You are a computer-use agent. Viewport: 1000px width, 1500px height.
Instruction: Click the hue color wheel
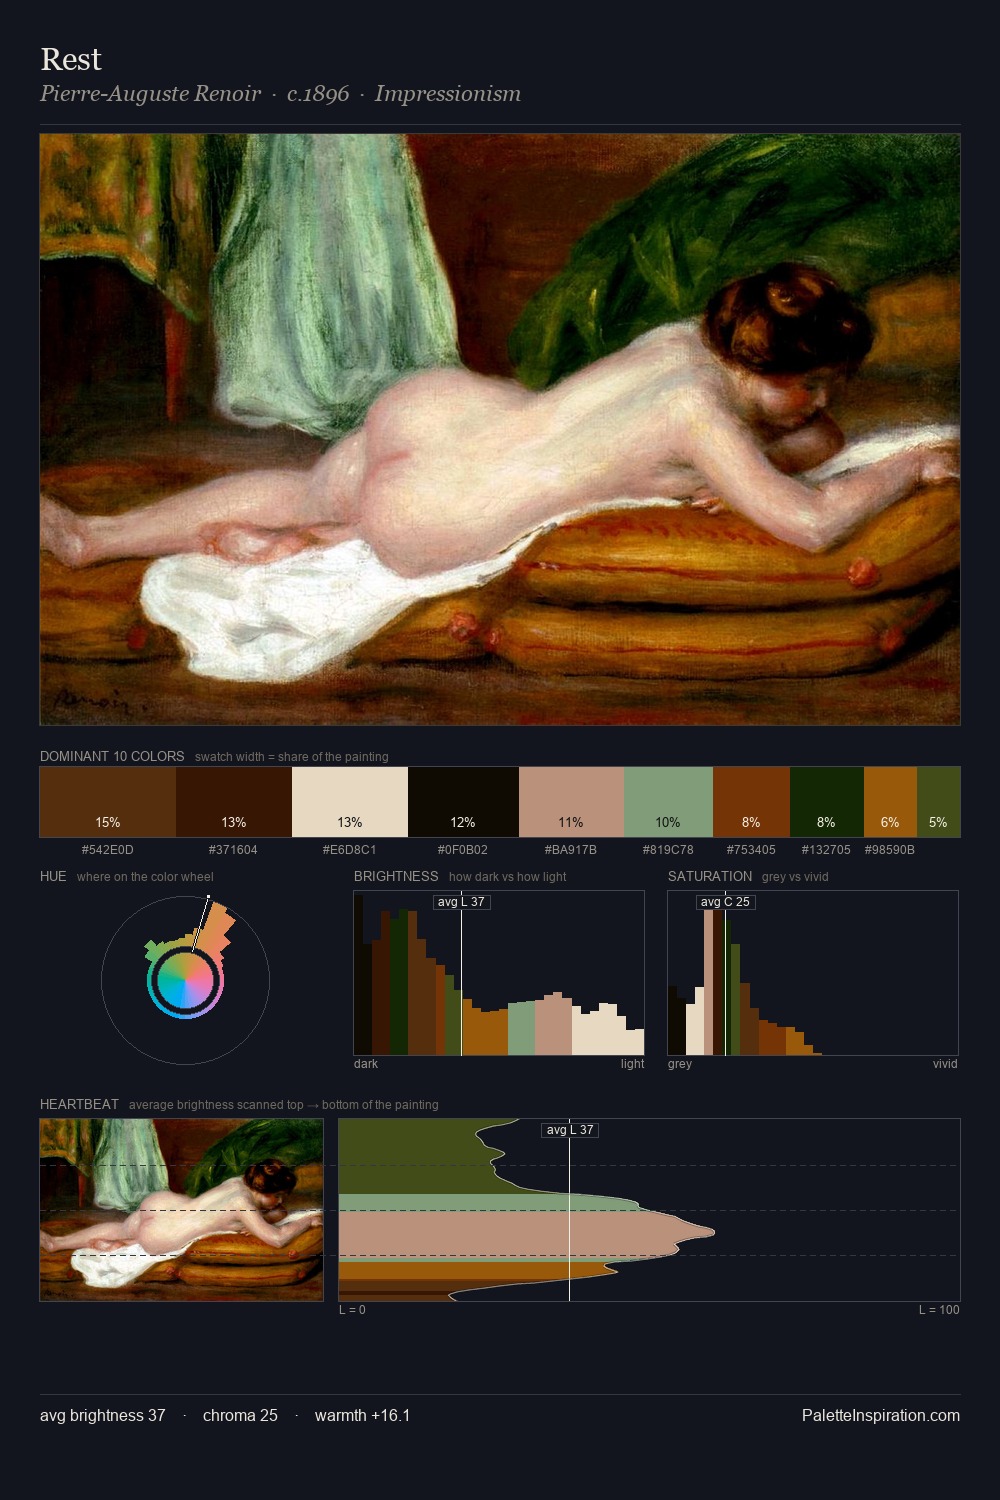pos(185,980)
